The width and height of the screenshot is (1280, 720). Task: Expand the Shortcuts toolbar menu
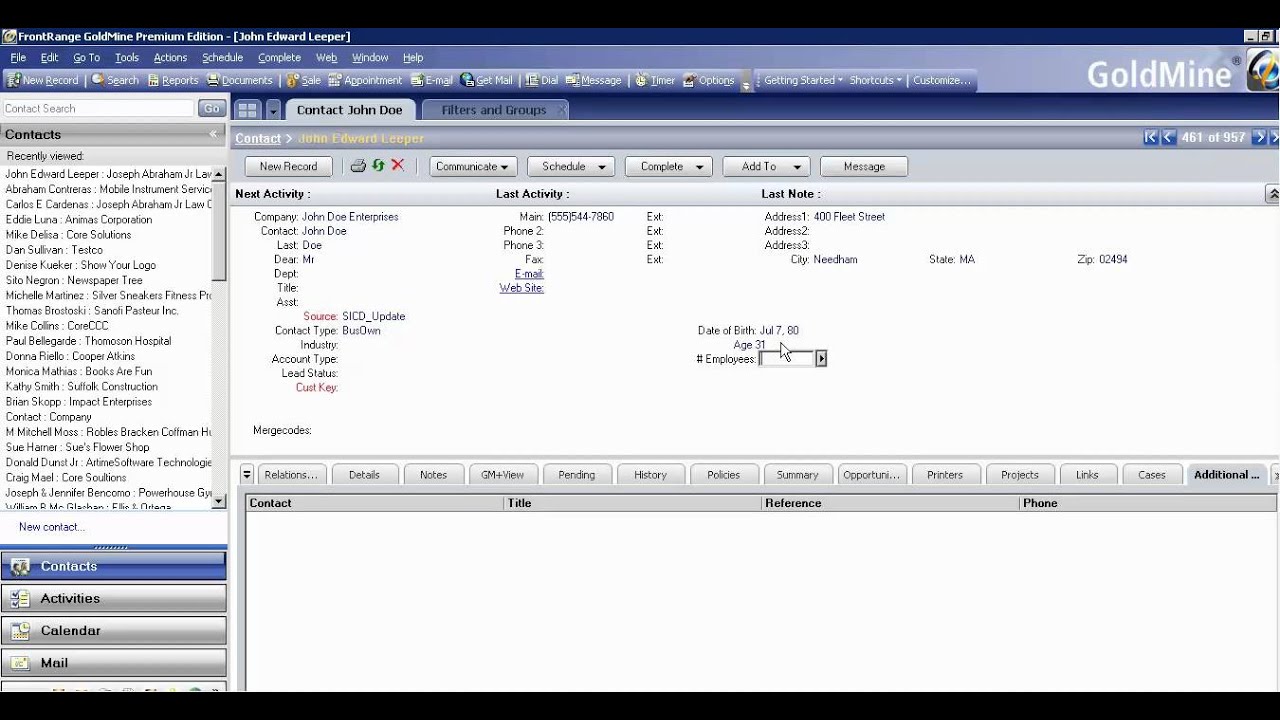point(876,80)
